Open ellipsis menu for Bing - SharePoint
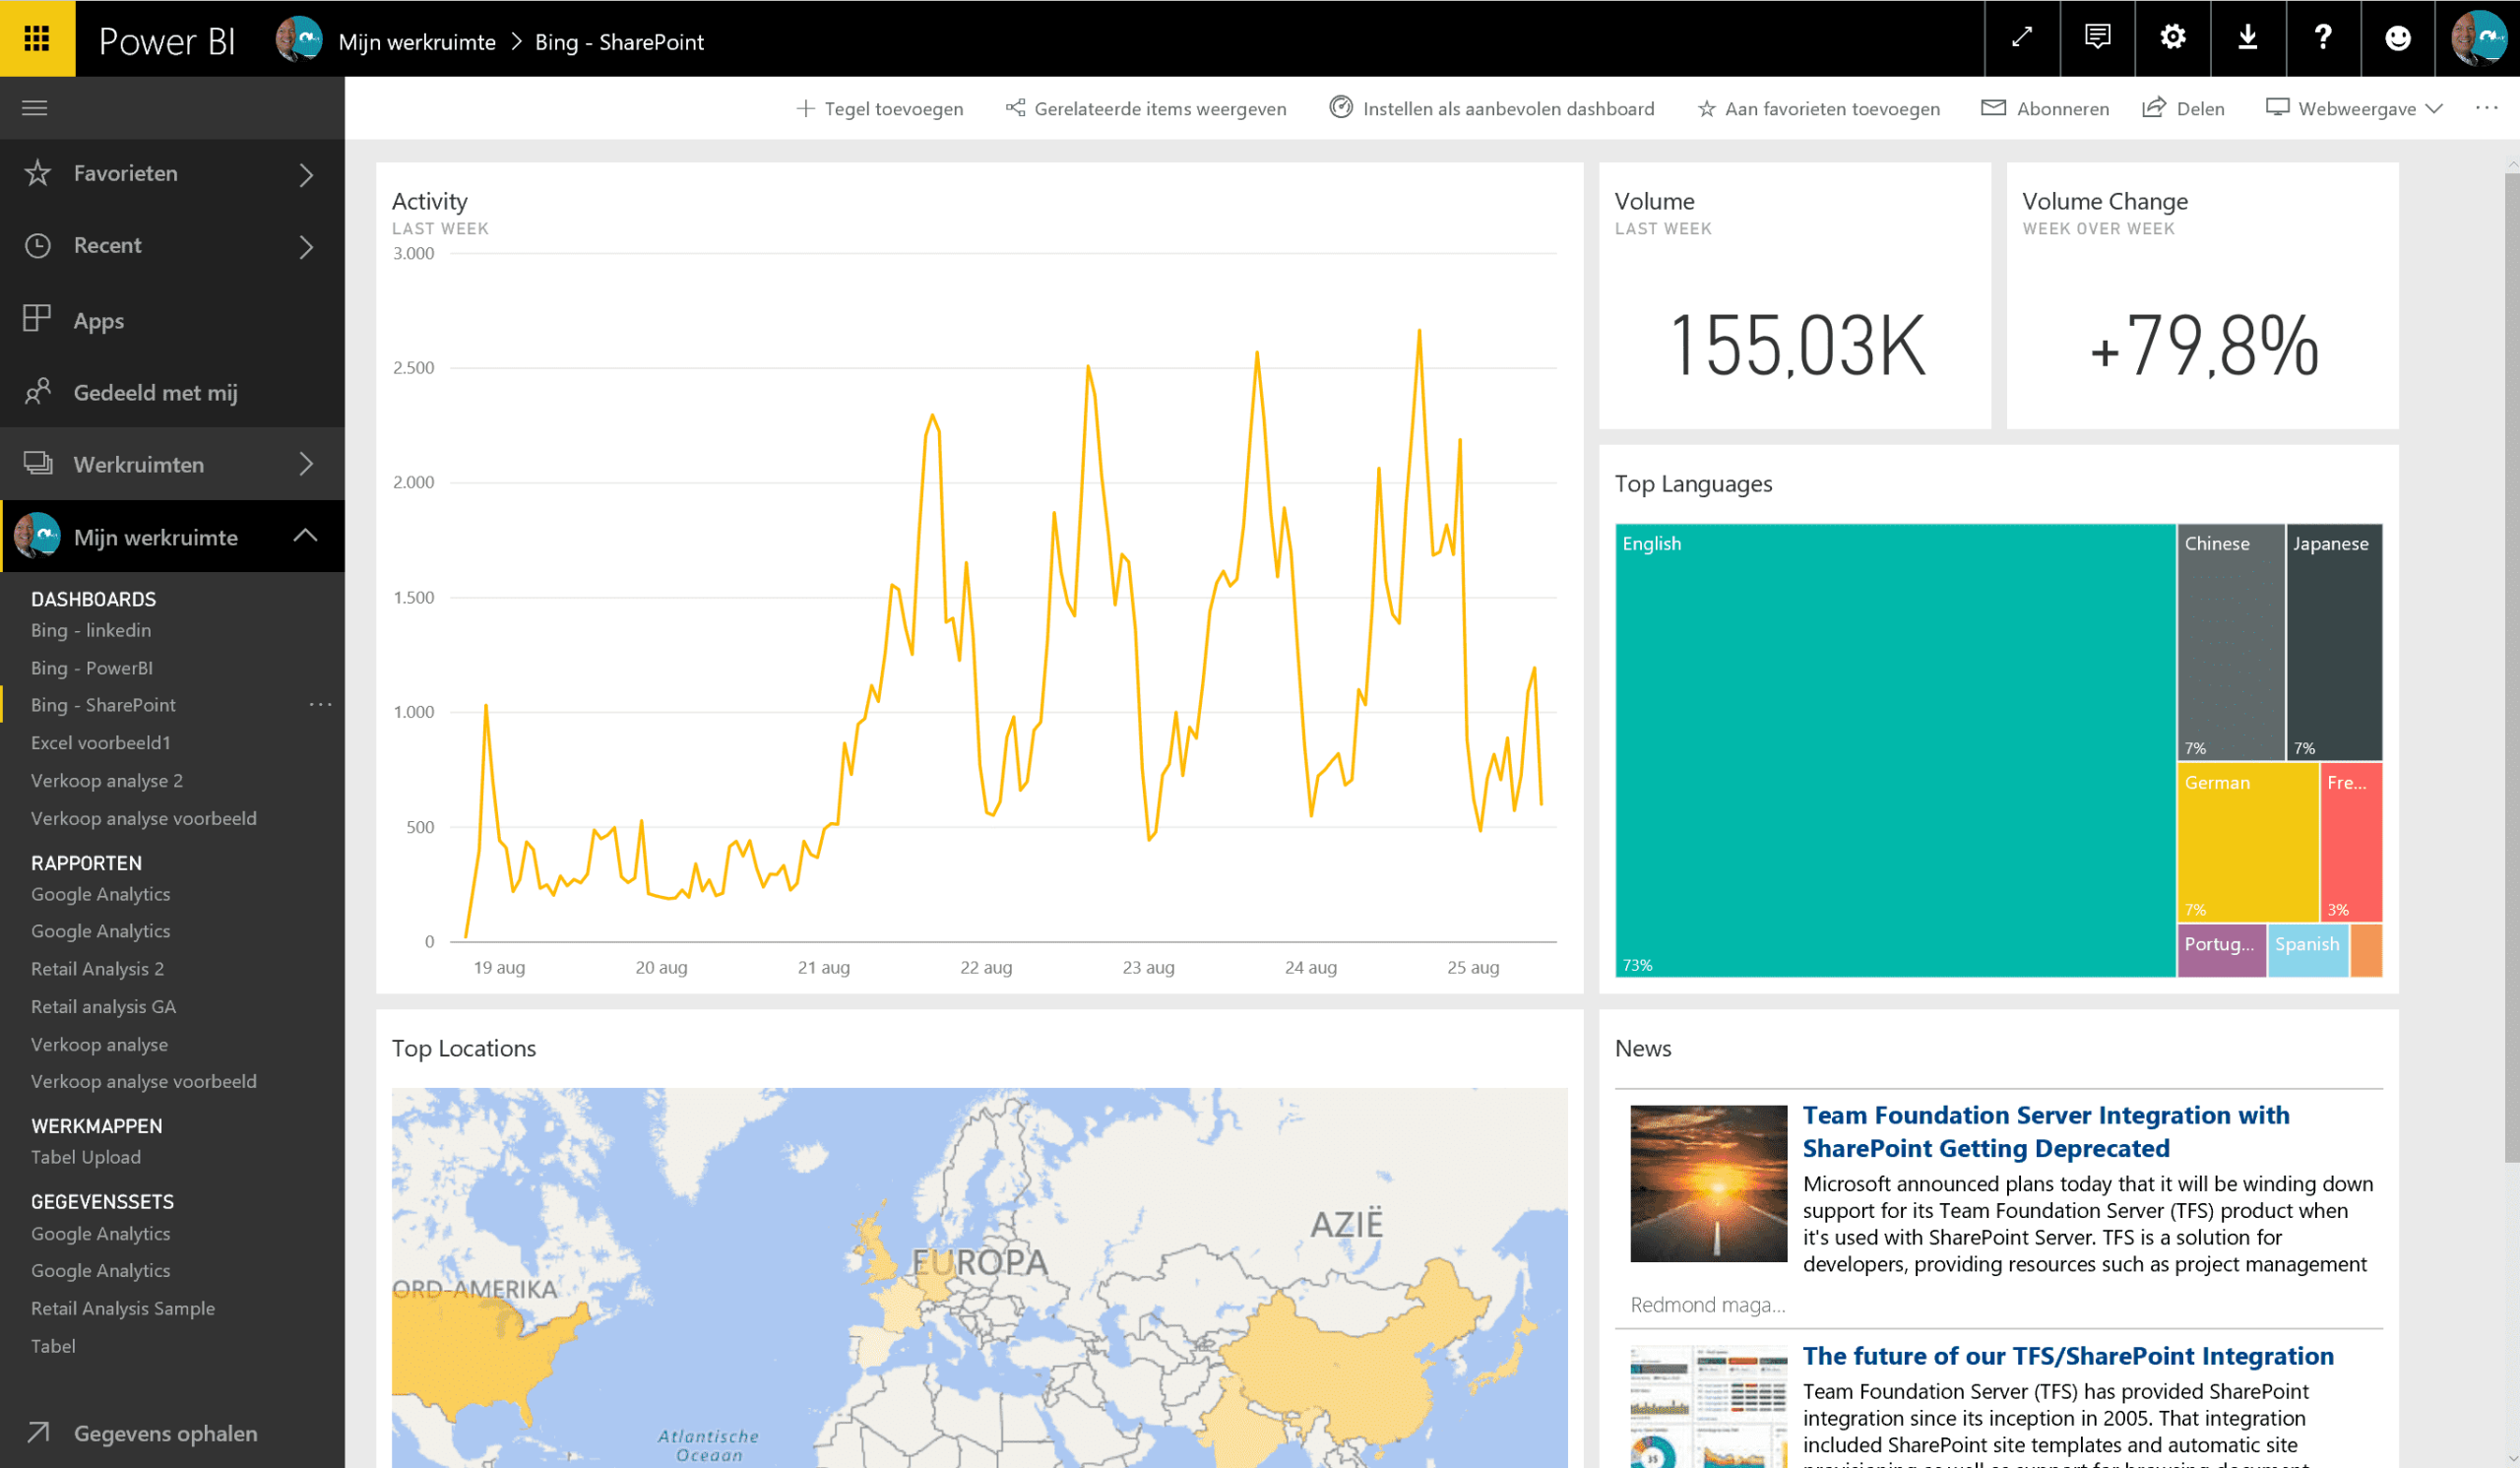The height and width of the screenshot is (1468, 2520). [320, 704]
